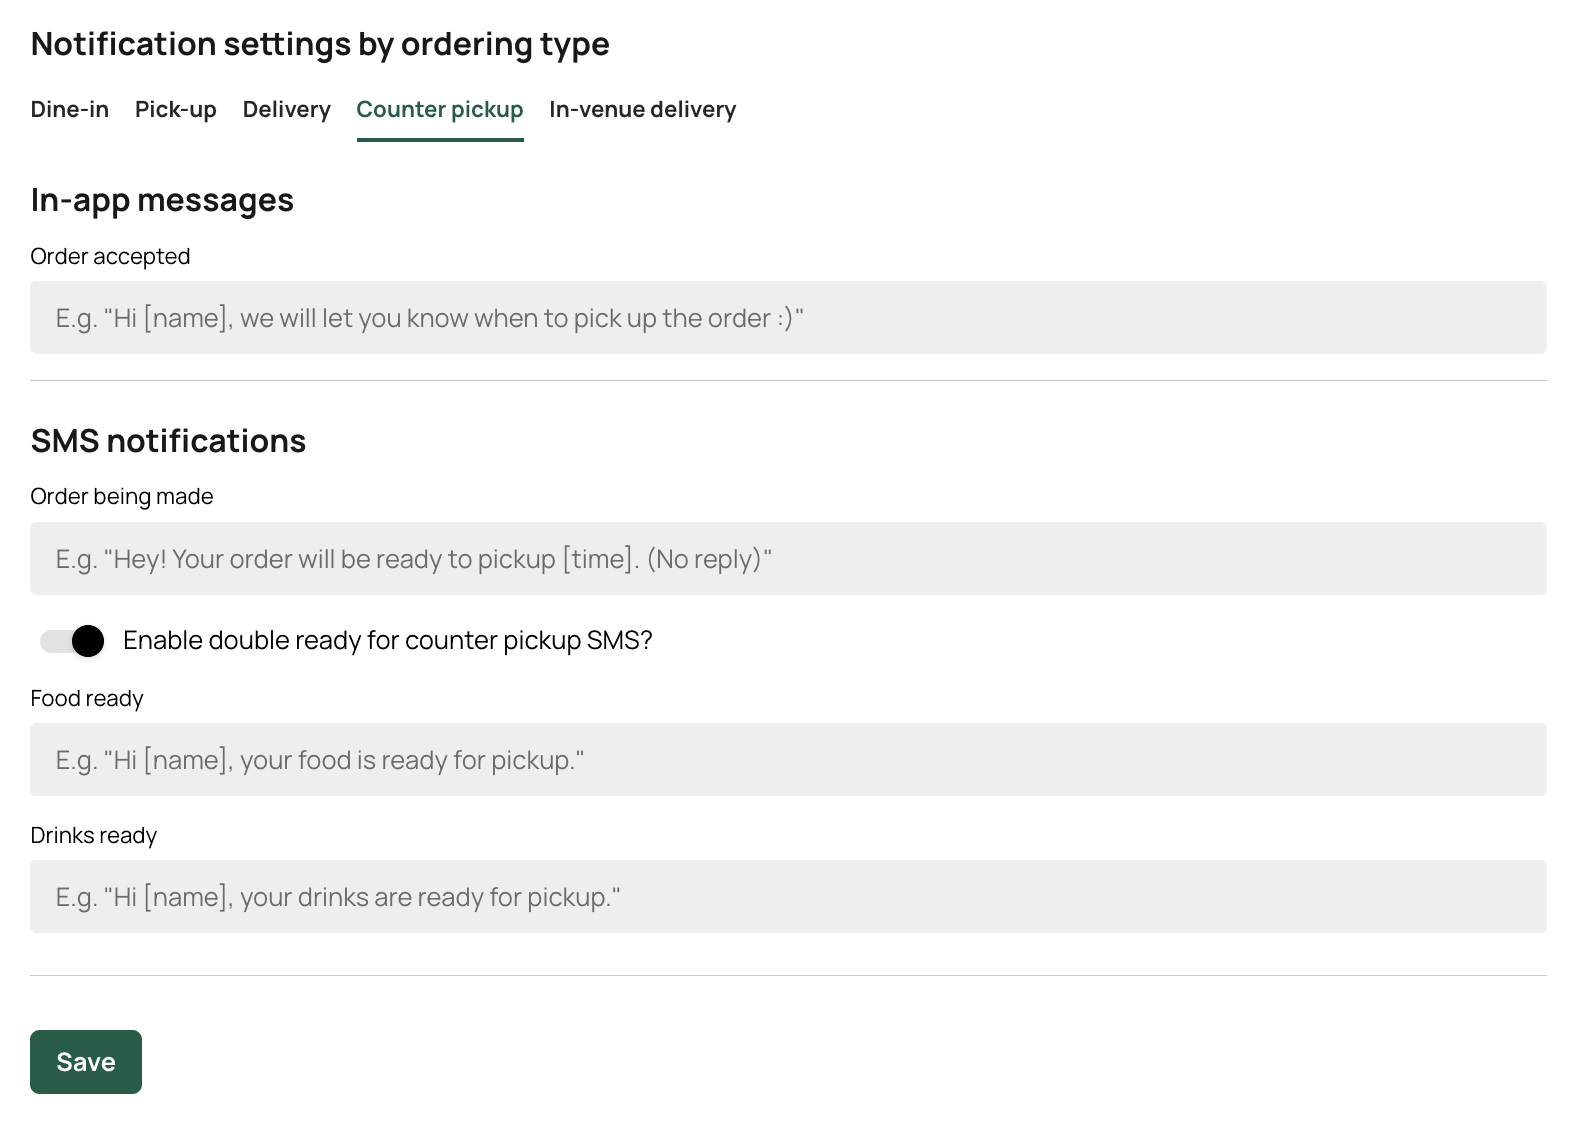Click the 'Food ready' field label
This screenshot has height=1134, width=1578.
point(87,699)
